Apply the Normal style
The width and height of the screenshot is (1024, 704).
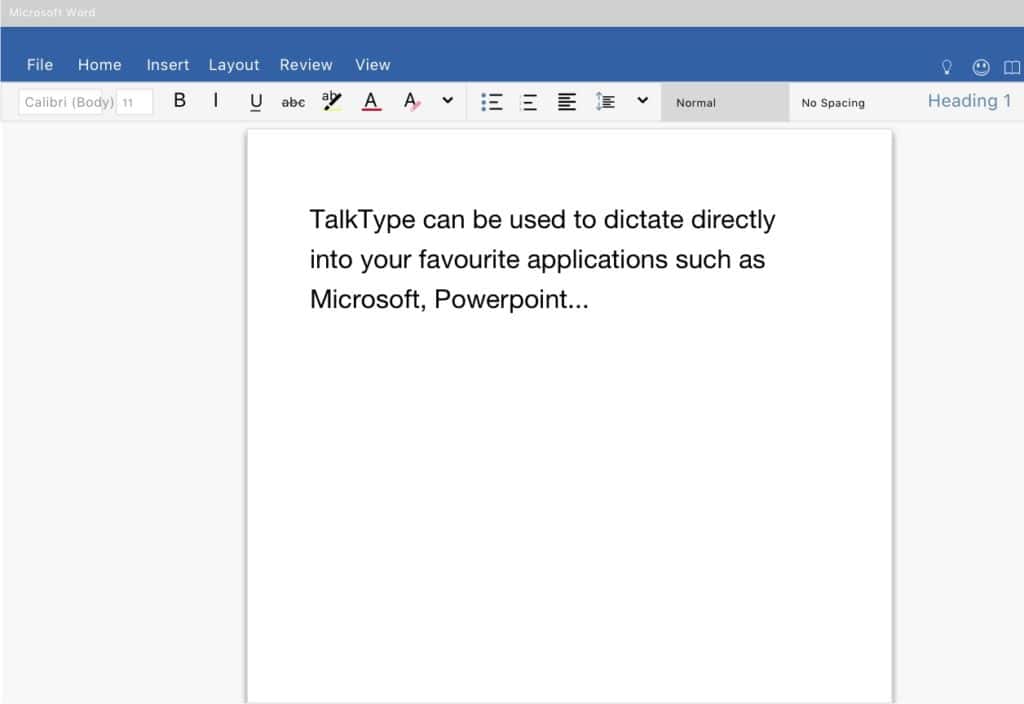[725, 103]
